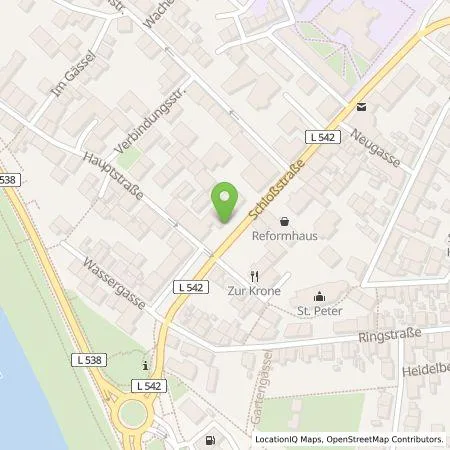Click the fuel station pump icon
This screenshot has height=450, width=450.
(x=210, y=440)
